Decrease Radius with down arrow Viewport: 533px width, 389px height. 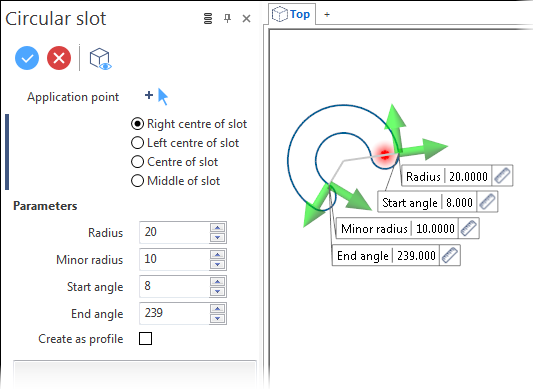(218, 237)
